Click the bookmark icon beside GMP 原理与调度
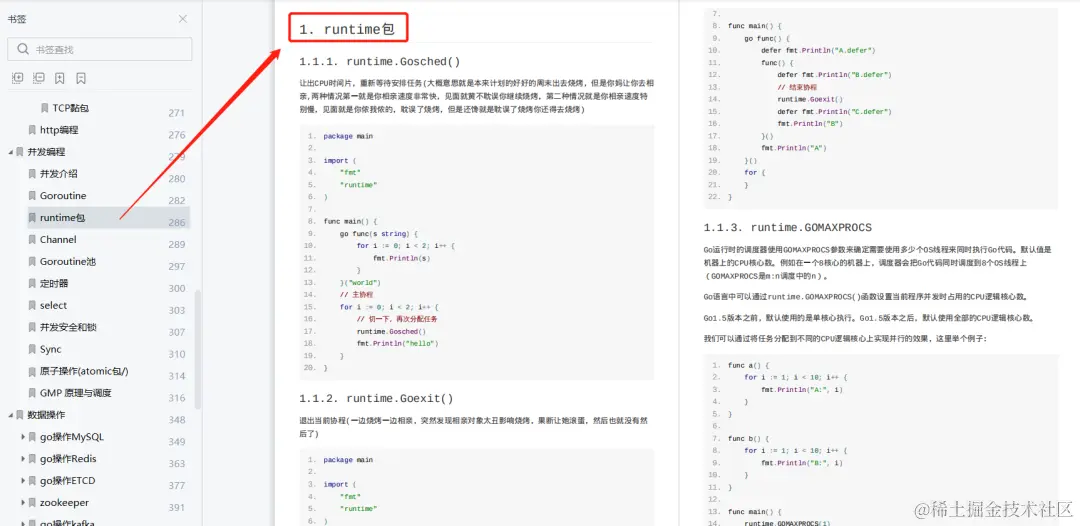1080x526 pixels. pos(32,393)
